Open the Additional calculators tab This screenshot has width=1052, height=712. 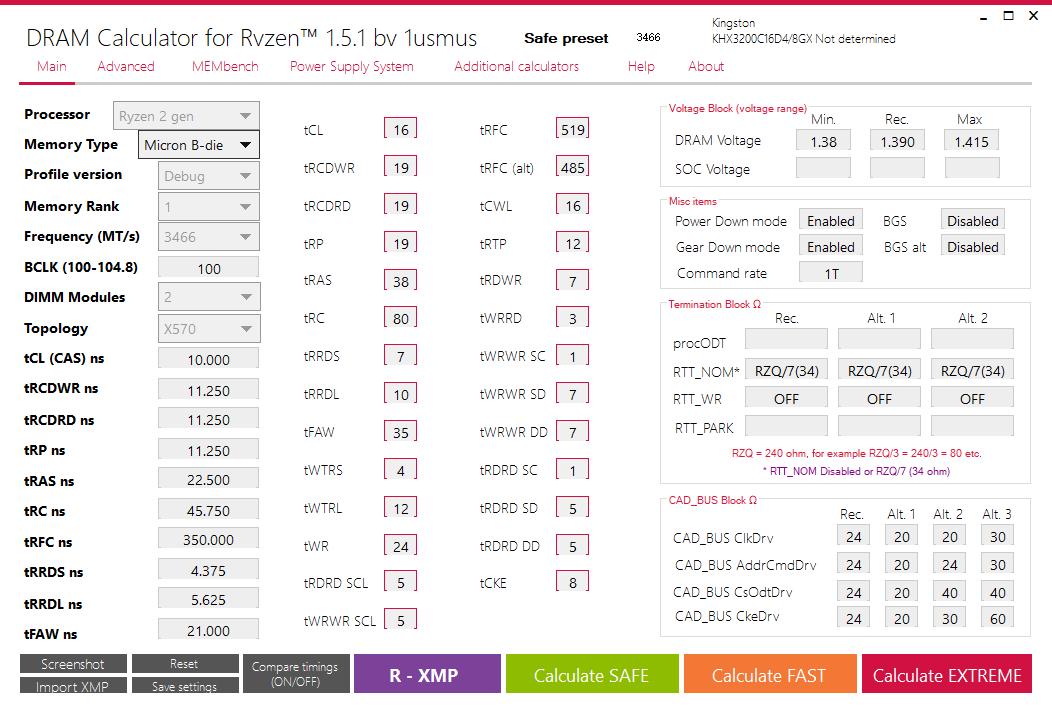(516, 66)
